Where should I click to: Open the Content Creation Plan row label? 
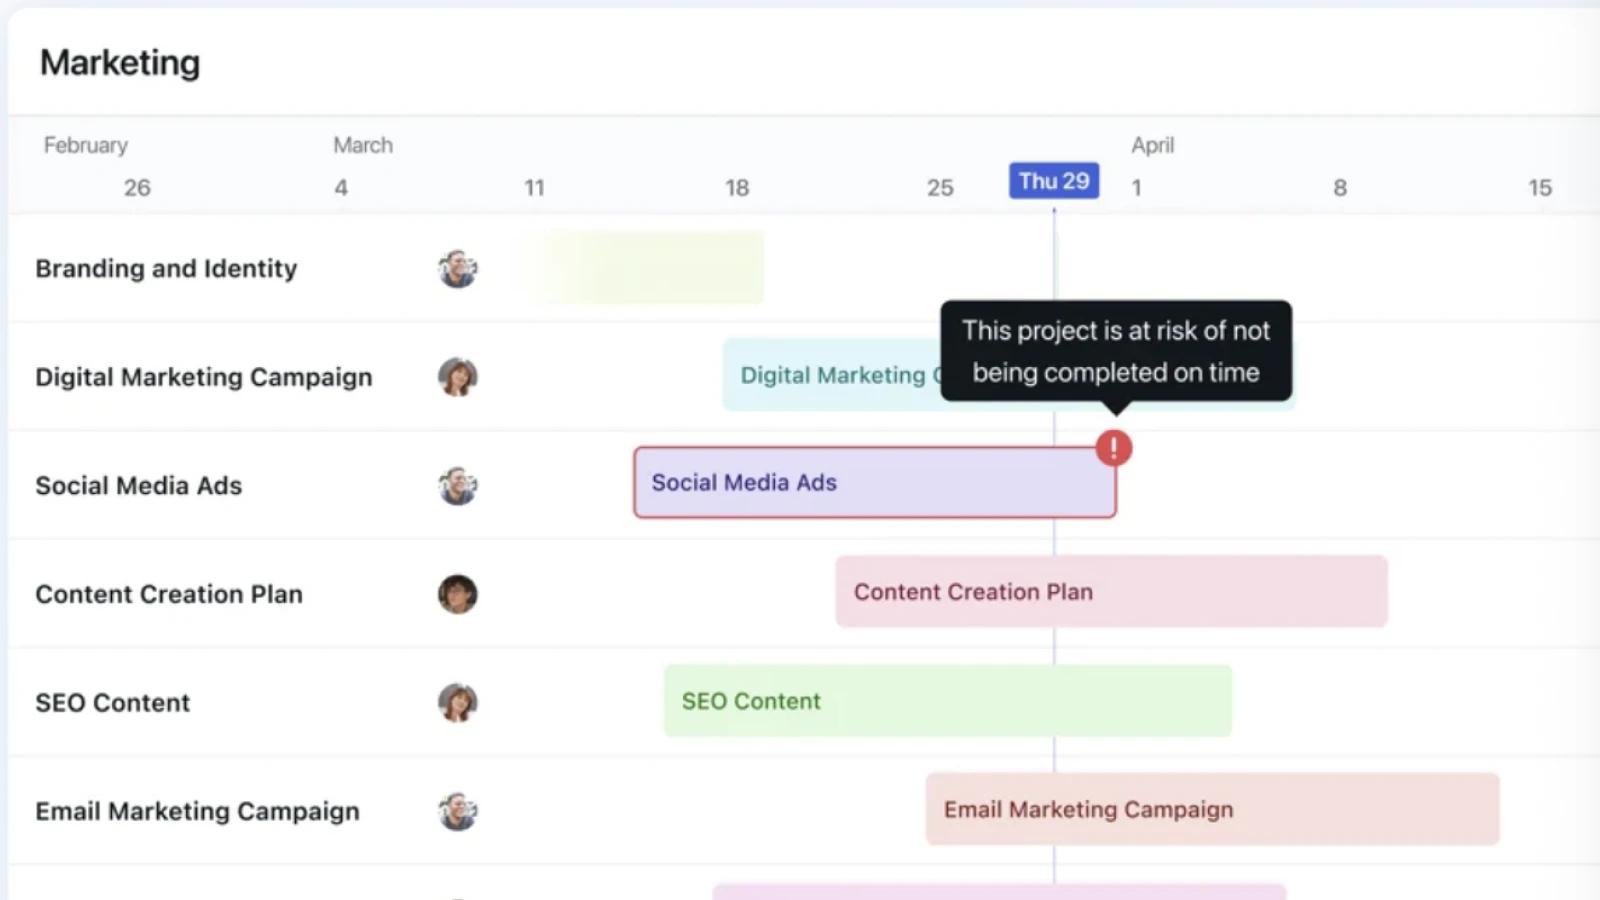pyautogui.click(x=169, y=594)
